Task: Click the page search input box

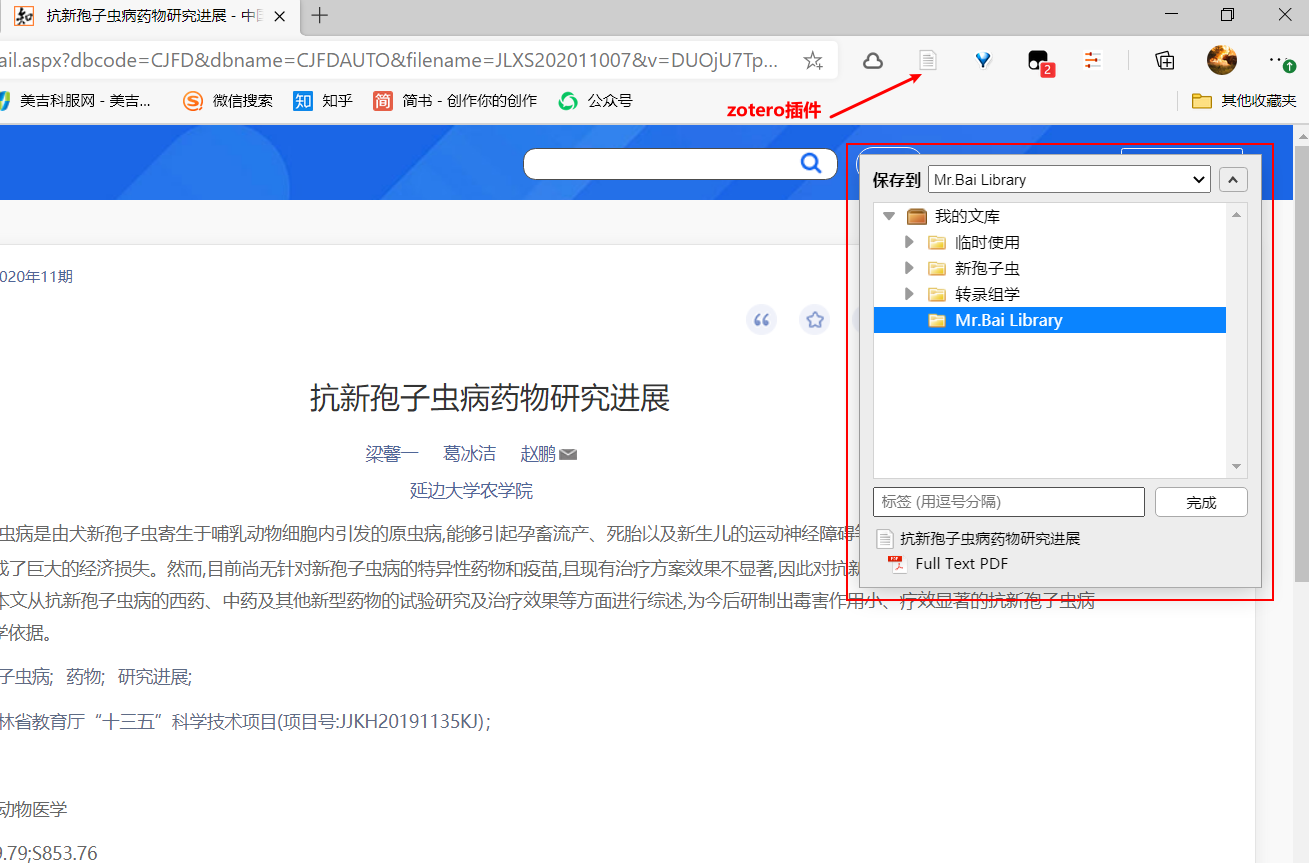Action: coord(660,164)
